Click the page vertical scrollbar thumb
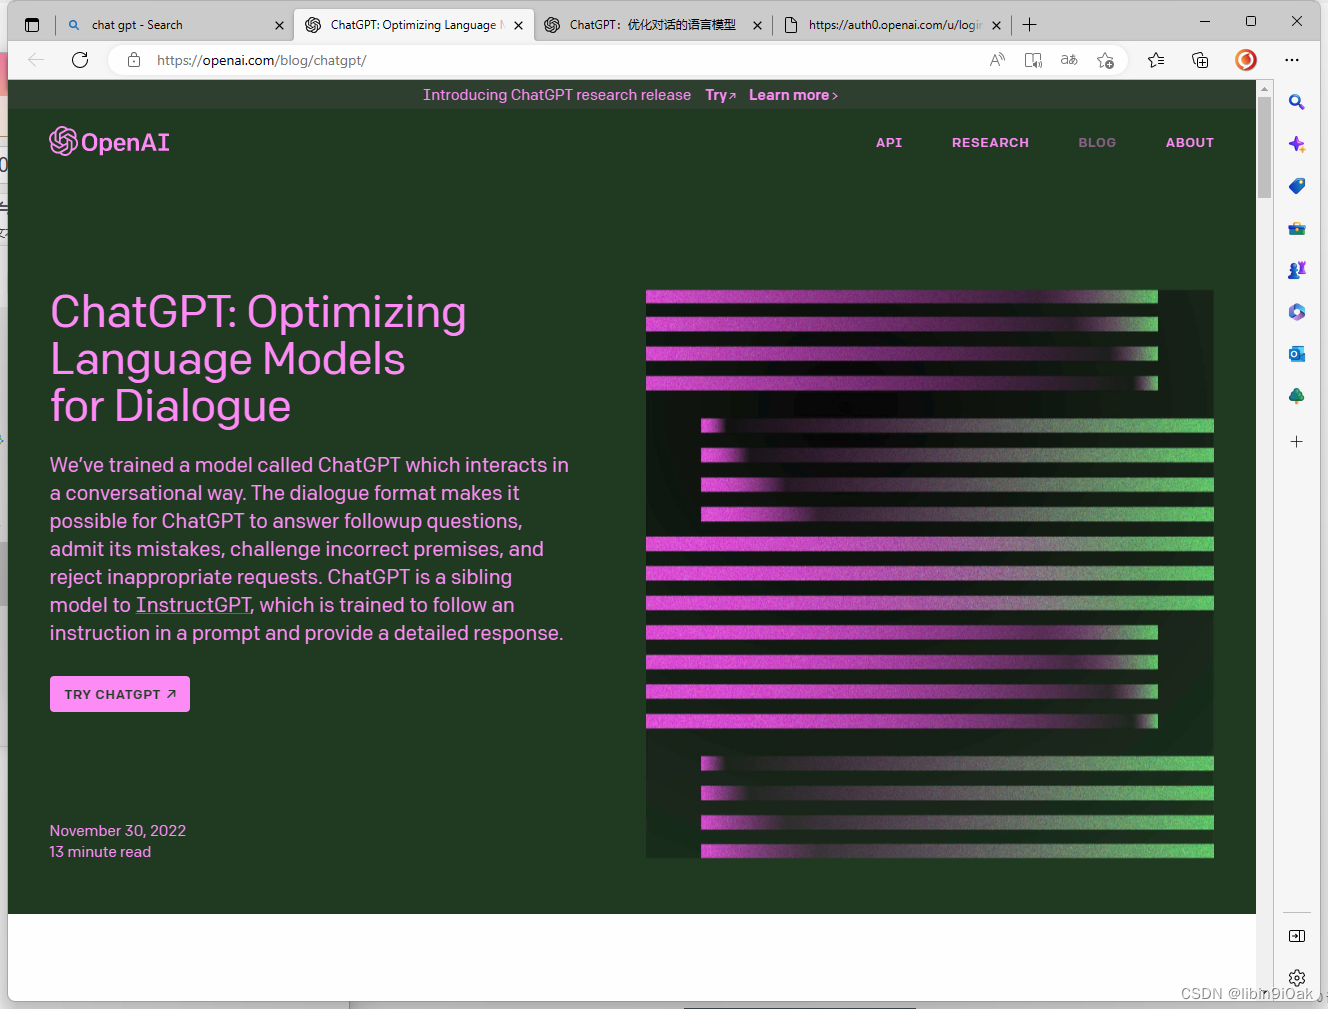This screenshot has width=1328, height=1009. [x=1265, y=148]
